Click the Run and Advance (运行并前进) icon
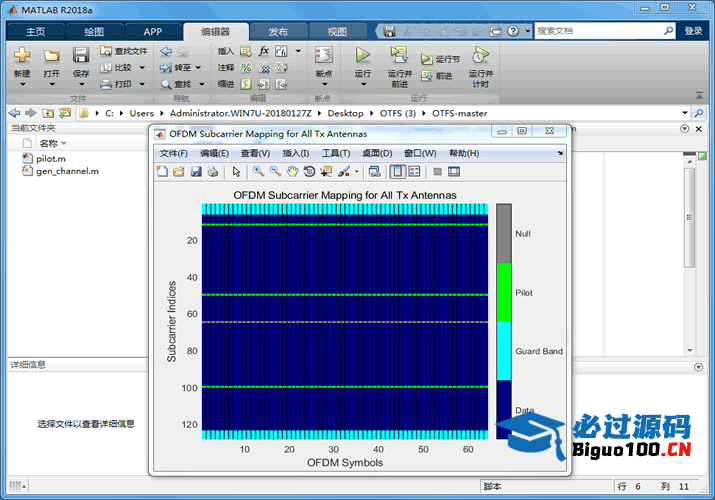This screenshot has width=715, height=500. point(399,55)
